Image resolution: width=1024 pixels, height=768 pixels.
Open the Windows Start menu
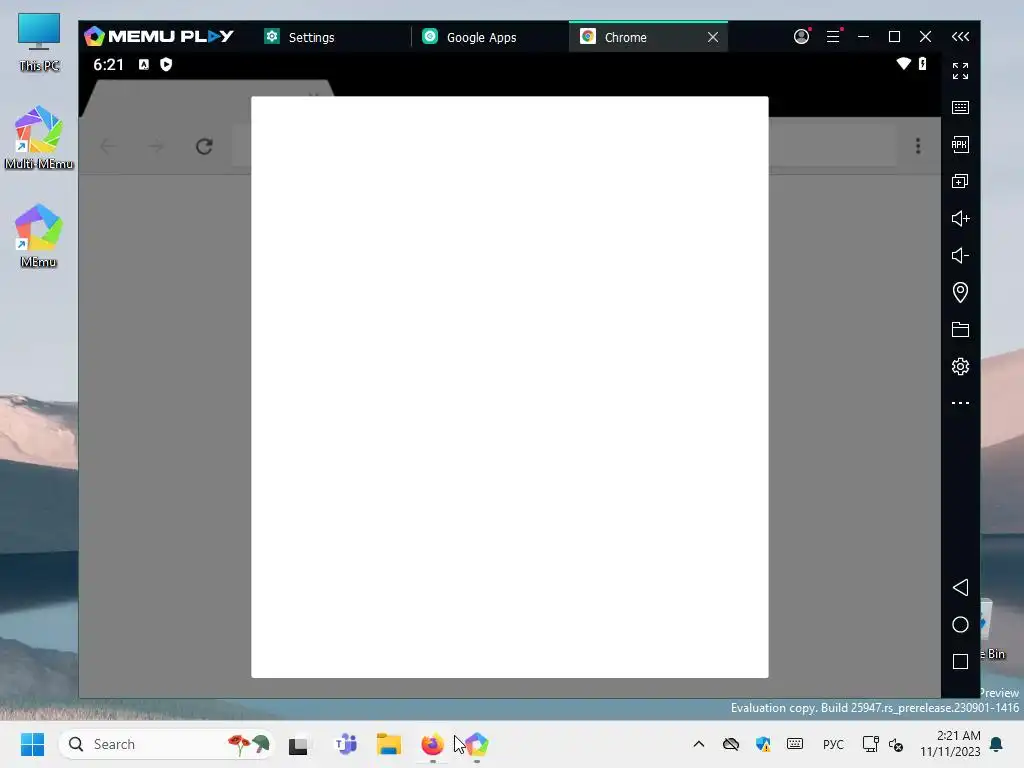point(32,744)
